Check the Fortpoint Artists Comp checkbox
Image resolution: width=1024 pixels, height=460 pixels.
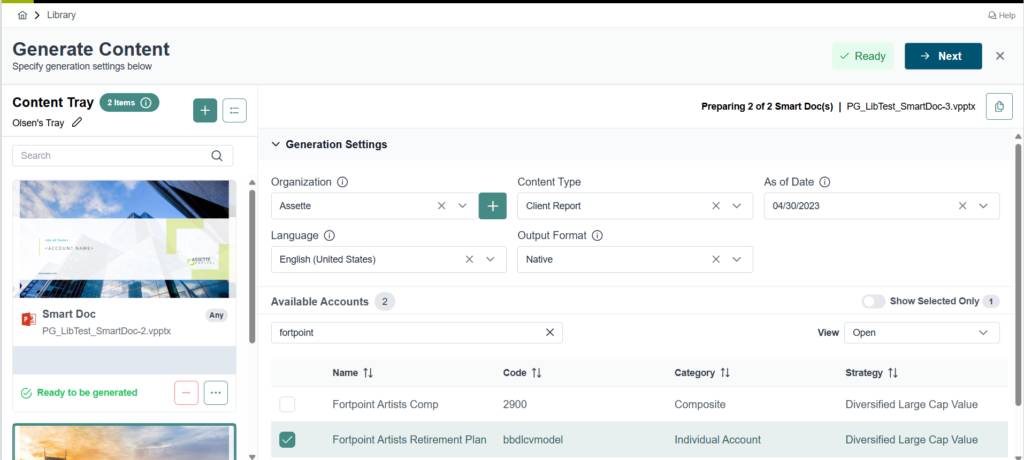tap(287, 404)
